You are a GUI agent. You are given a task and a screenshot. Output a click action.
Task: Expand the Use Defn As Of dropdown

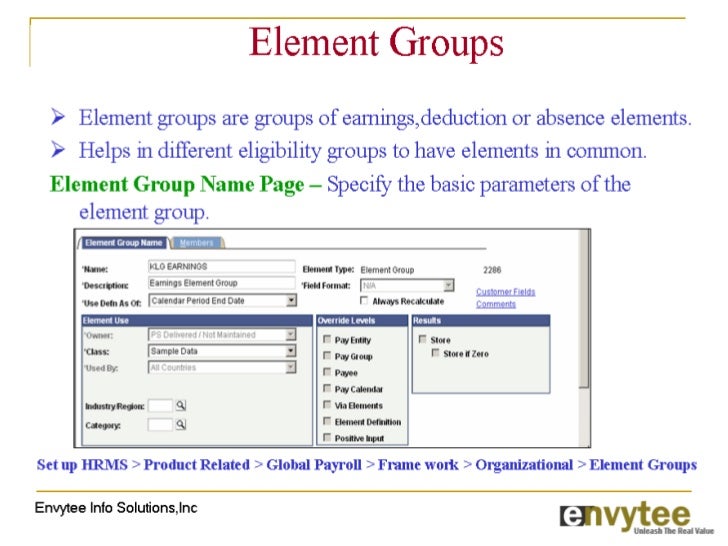point(291,300)
